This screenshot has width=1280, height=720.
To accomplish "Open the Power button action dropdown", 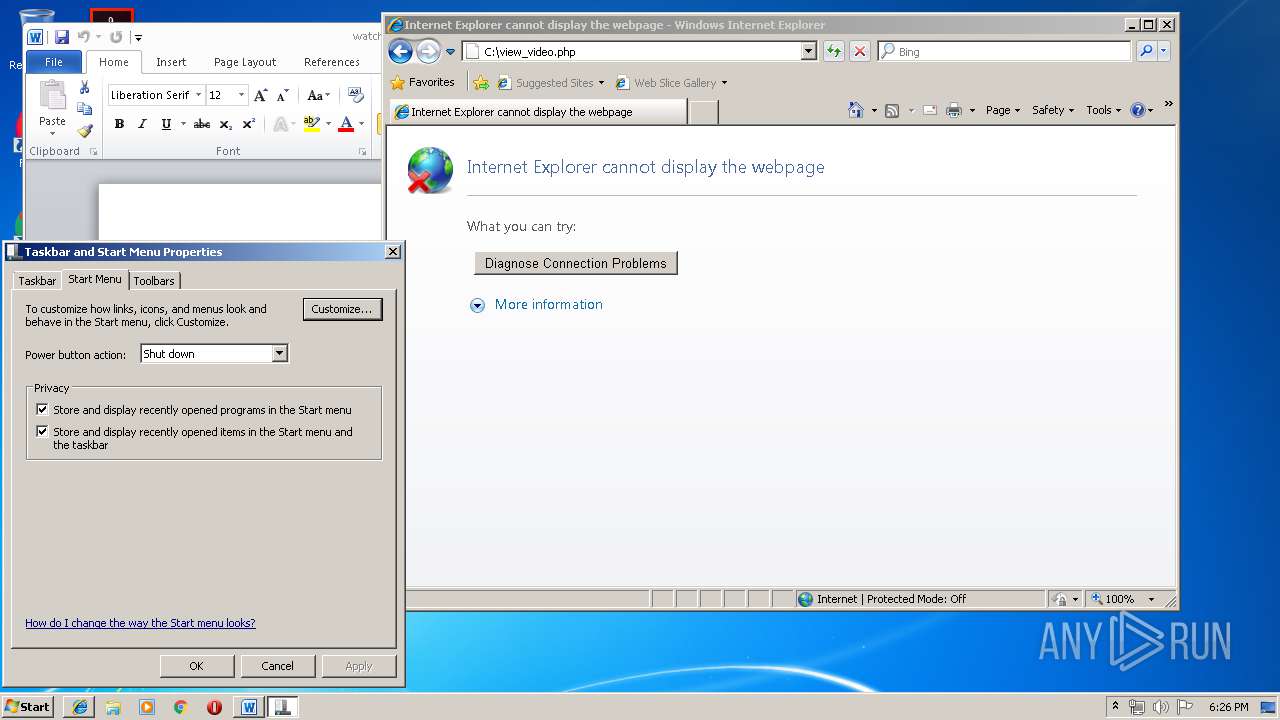I will coord(280,353).
